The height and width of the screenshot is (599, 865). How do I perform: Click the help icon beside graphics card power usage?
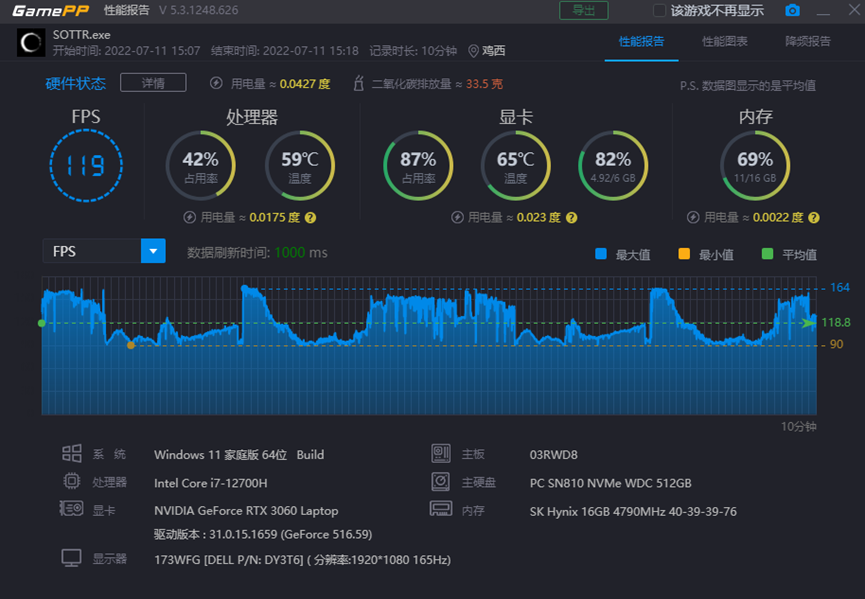pos(570,217)
